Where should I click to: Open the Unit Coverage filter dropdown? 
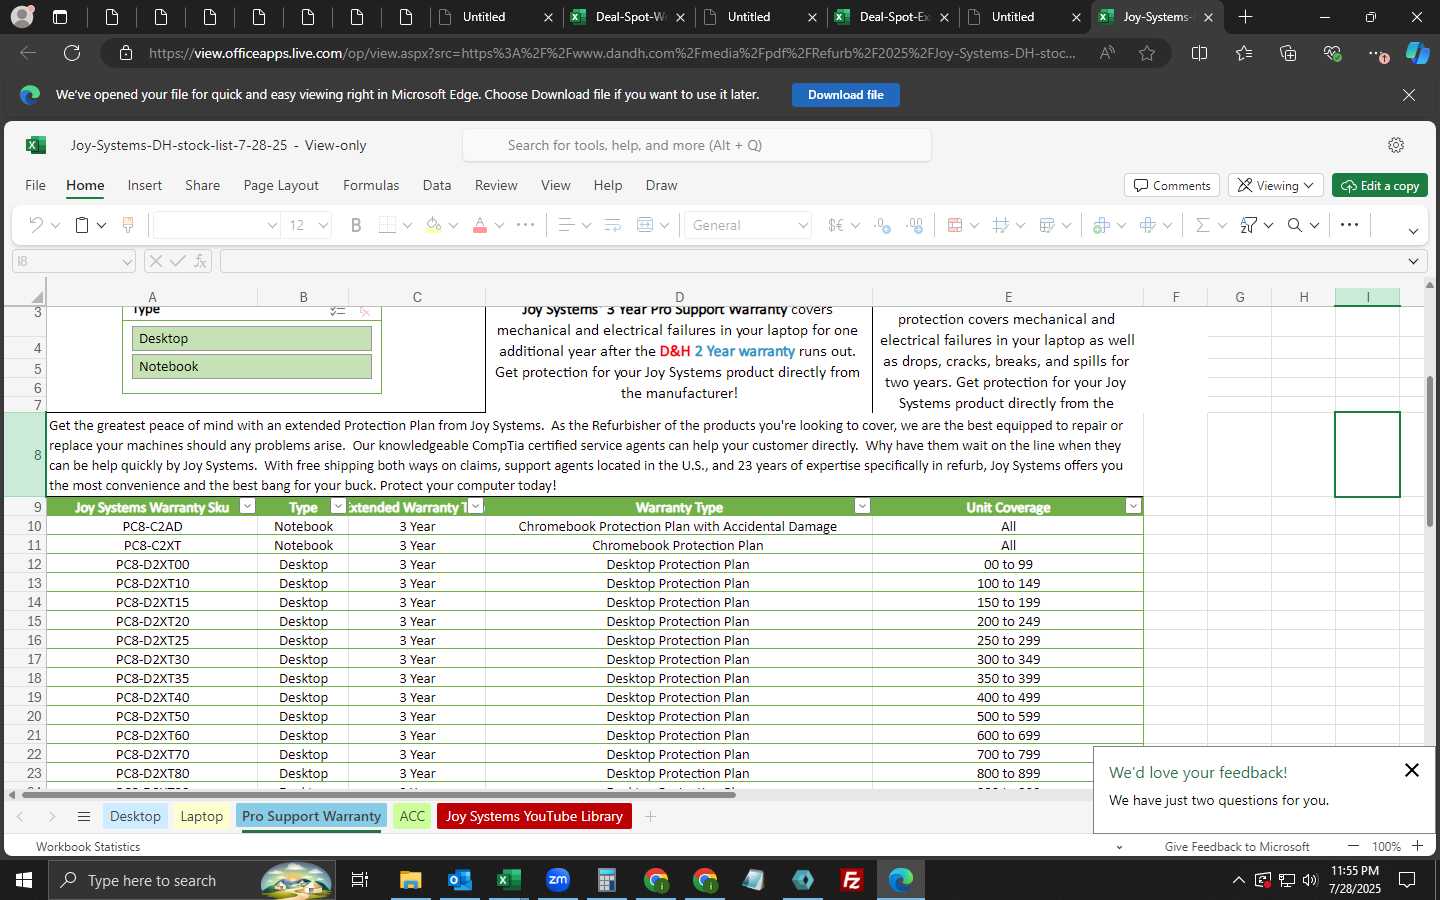1133,506
